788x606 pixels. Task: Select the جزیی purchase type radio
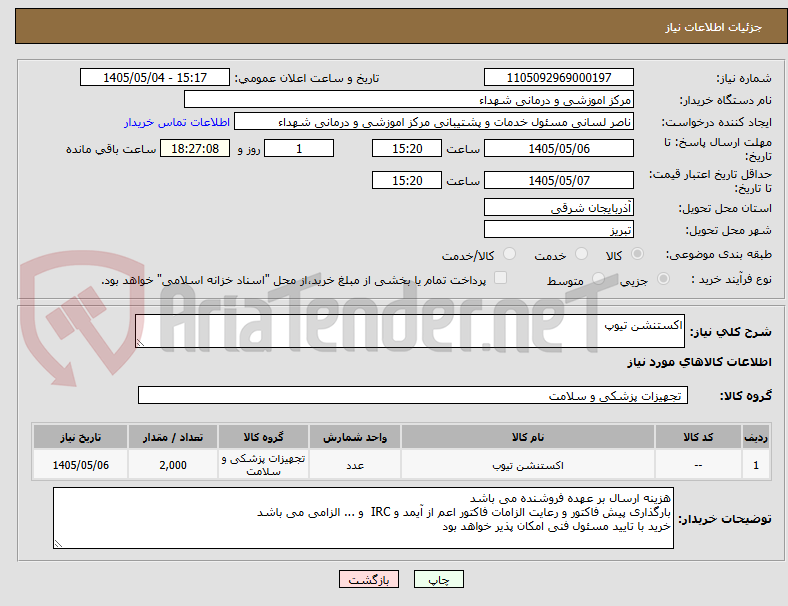click(x=663, y=279)
